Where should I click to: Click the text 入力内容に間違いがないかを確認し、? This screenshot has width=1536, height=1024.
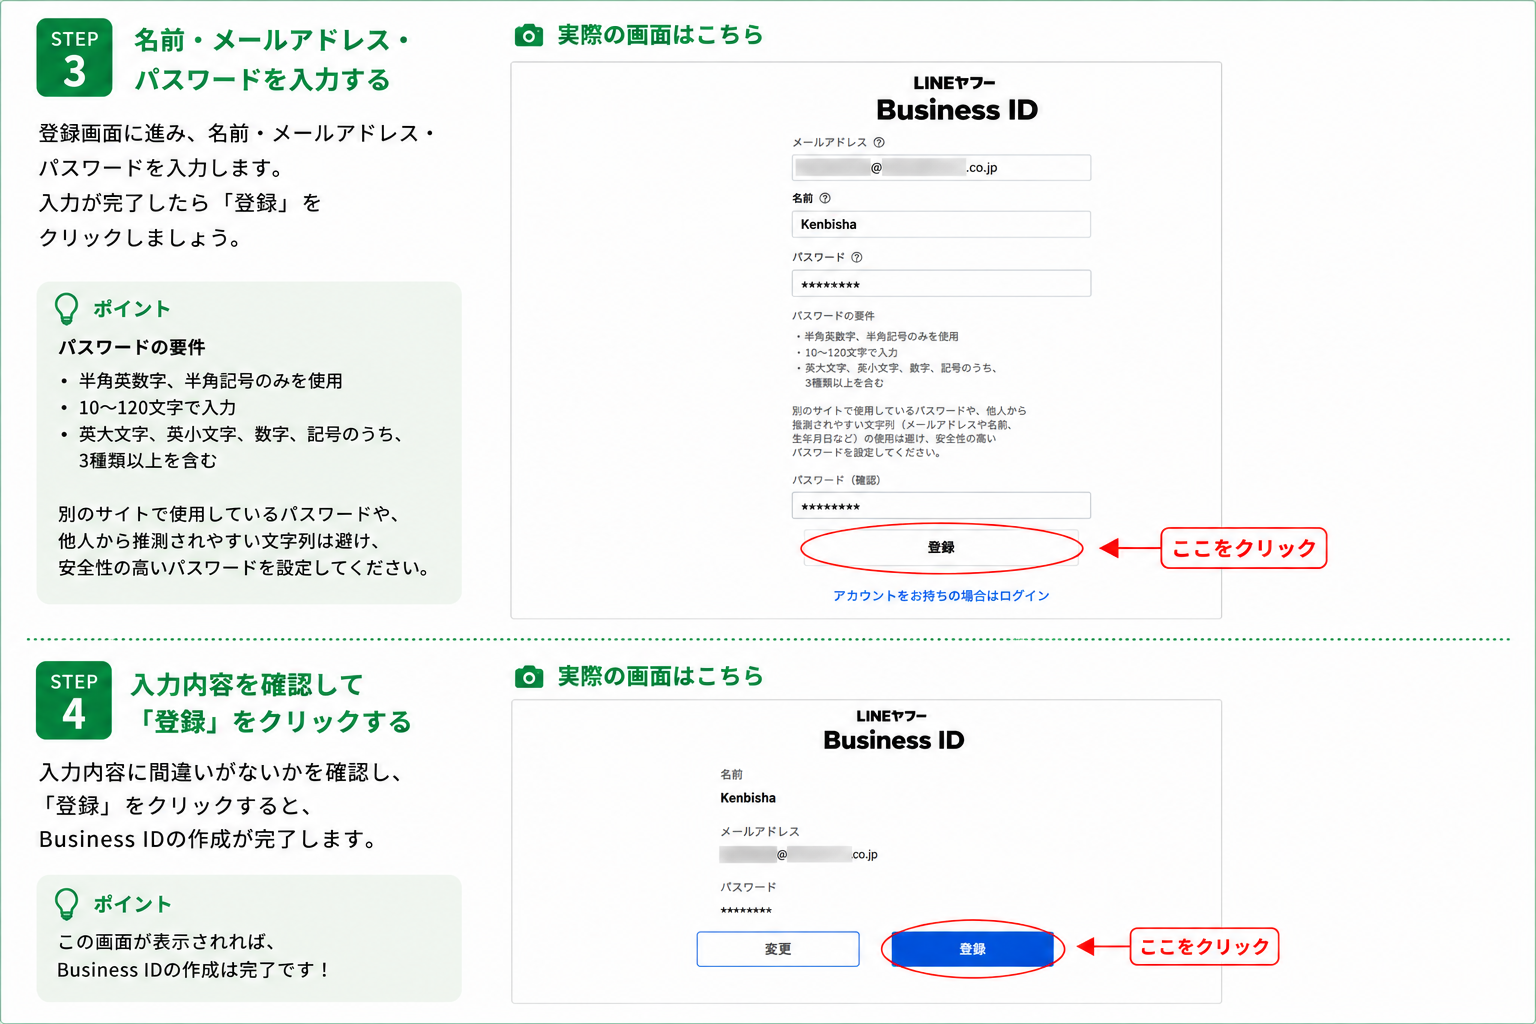(x=220, y=772)
